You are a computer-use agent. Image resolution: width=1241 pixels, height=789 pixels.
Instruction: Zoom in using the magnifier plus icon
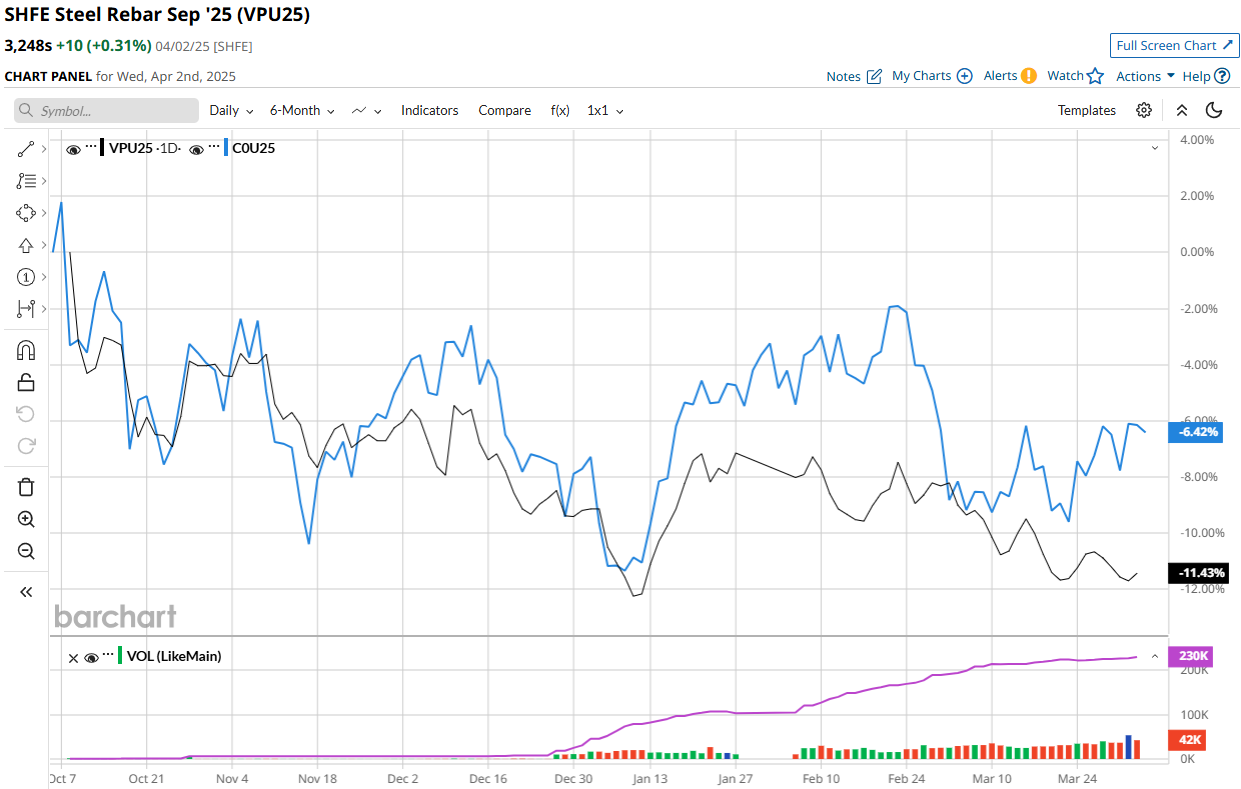click(26, 519)
